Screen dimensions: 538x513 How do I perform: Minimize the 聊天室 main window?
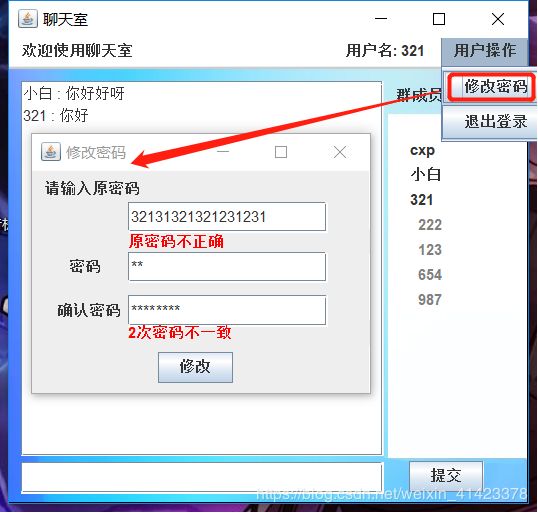[381, 19]
